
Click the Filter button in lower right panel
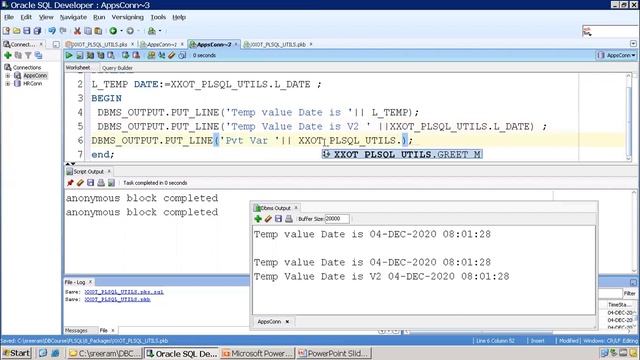pos(629,293)
